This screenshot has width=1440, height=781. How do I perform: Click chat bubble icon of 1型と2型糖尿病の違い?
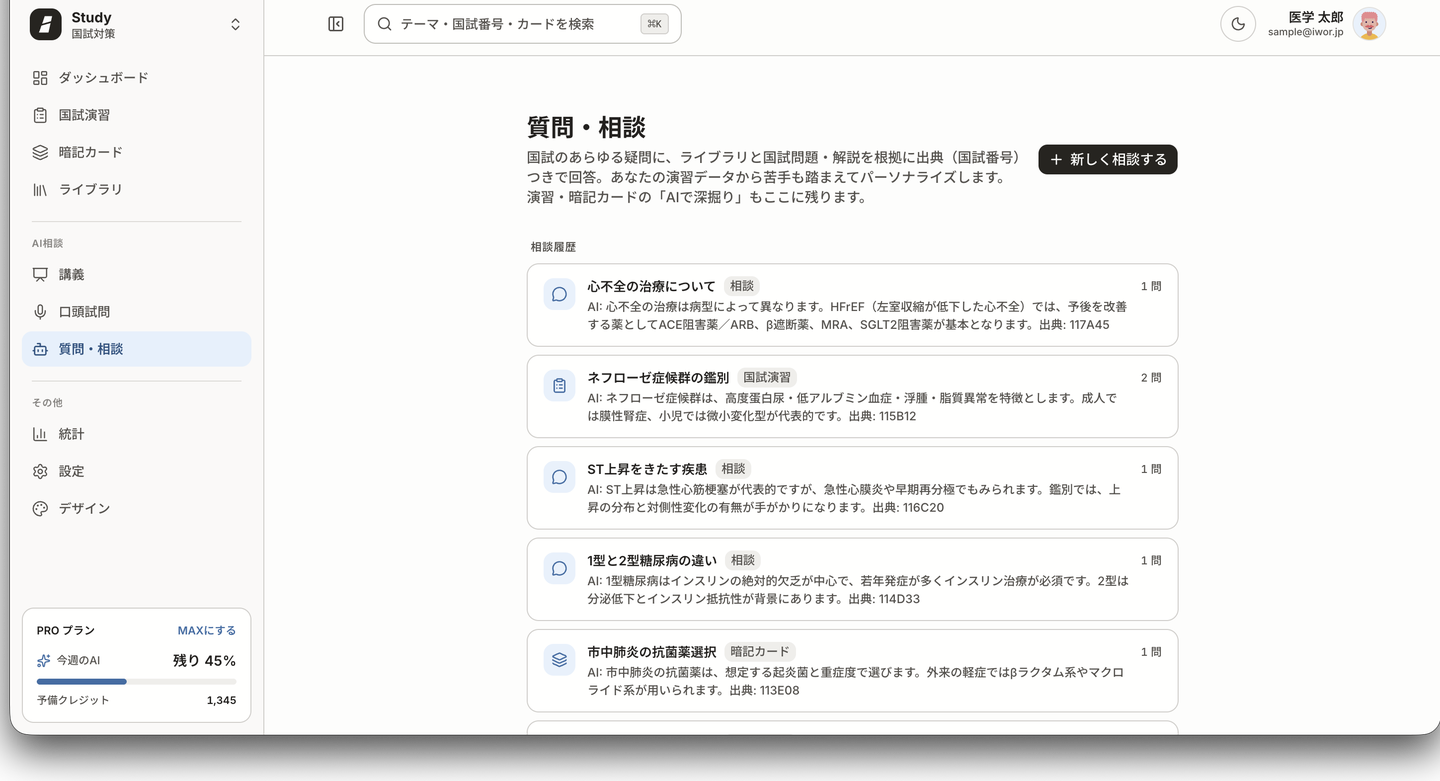pos(560,568)
